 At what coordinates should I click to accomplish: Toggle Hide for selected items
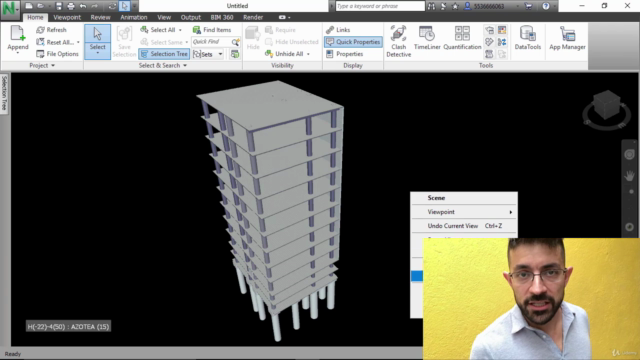point(253,38)
